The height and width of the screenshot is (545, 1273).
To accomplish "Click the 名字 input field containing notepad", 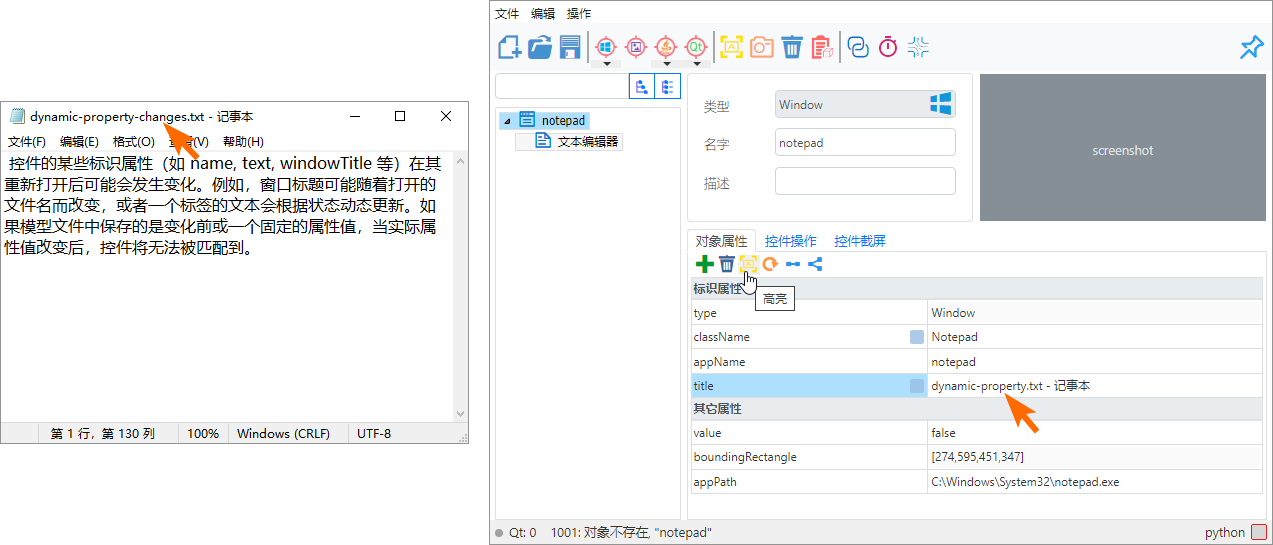I will [864, 143].
